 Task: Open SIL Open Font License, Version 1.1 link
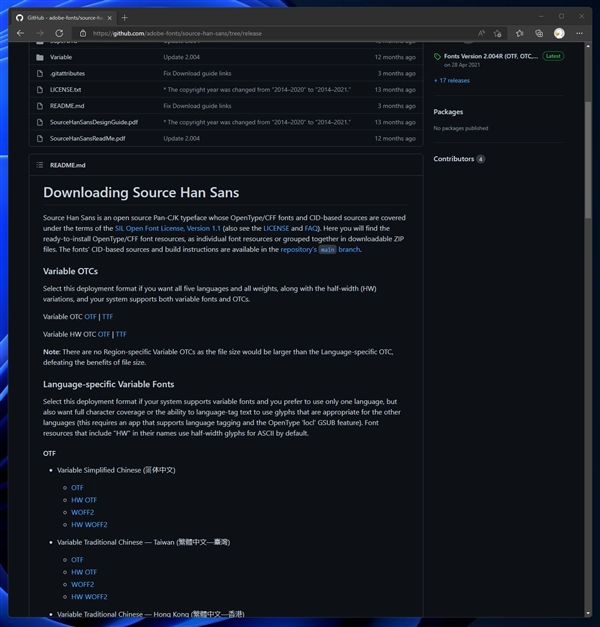168,228
